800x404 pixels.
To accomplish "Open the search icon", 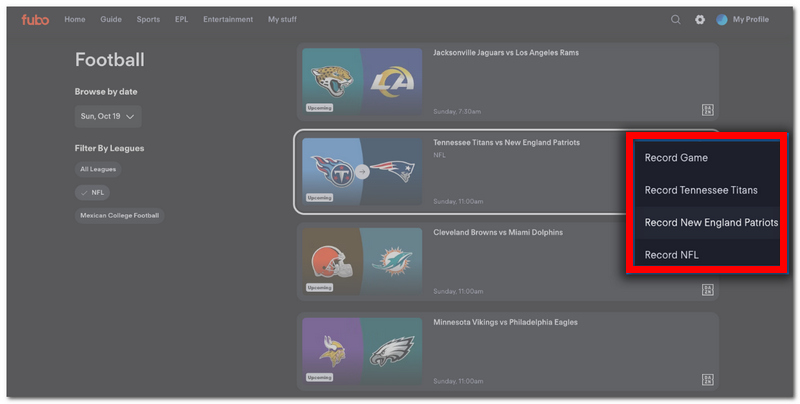I will point(676,19).
